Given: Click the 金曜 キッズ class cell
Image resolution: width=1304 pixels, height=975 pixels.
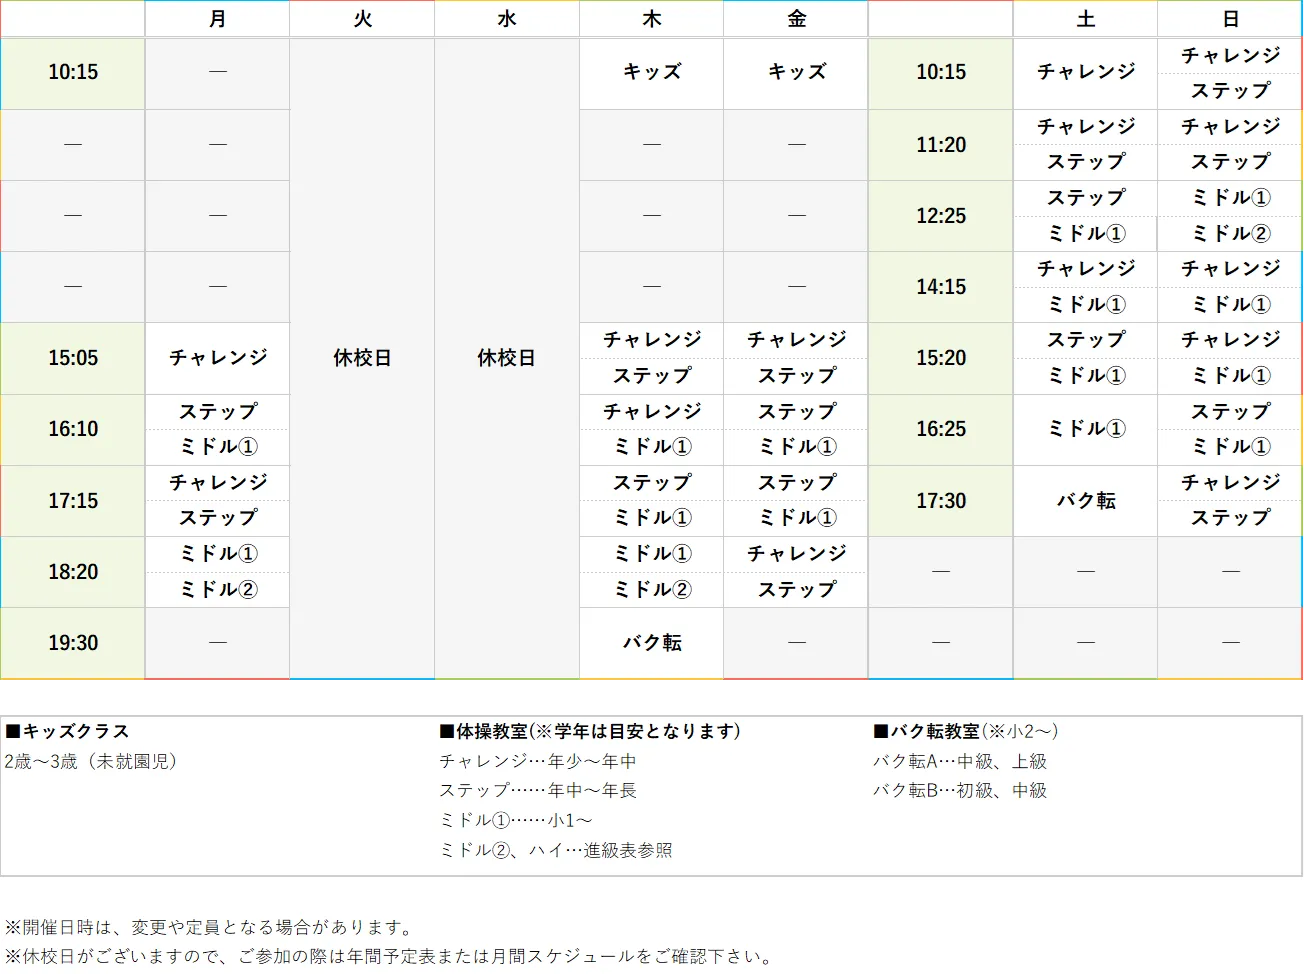Looking at the screenshot, I should [795, 73].
